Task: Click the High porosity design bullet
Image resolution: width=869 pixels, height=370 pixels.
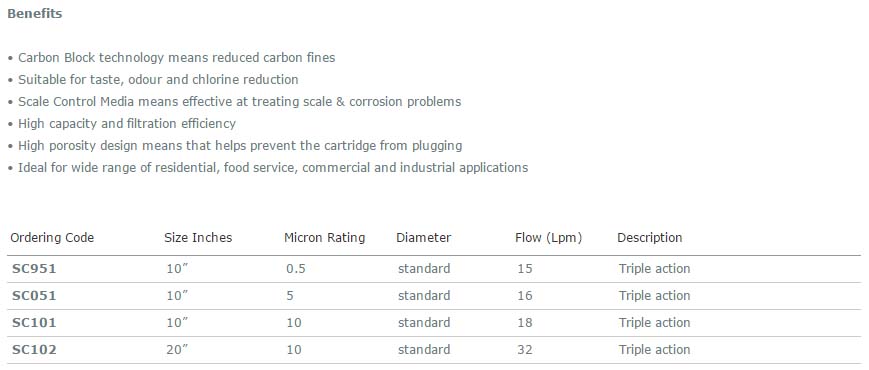Action: pyautogui.click(x=240, y=146)
